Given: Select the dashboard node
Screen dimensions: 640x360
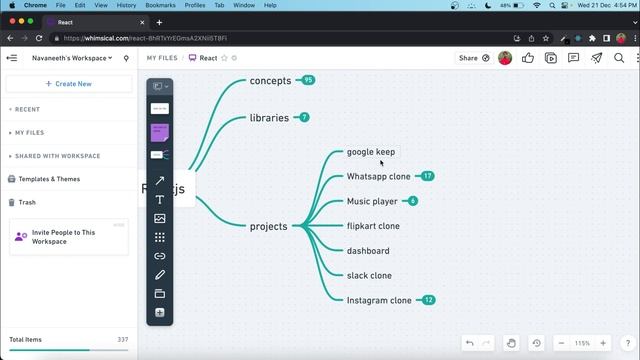Looking at the screenshot, I should [368, 251].
